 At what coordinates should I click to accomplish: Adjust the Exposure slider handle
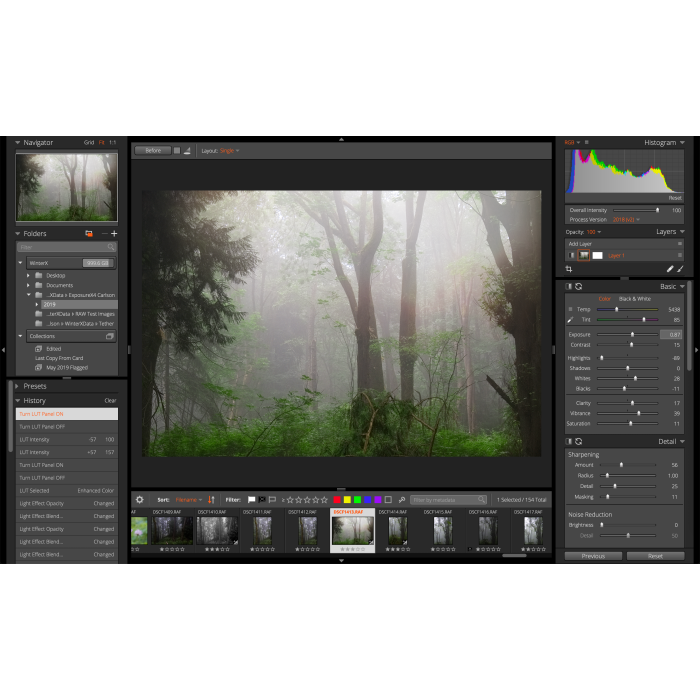(x=632, y=334)
